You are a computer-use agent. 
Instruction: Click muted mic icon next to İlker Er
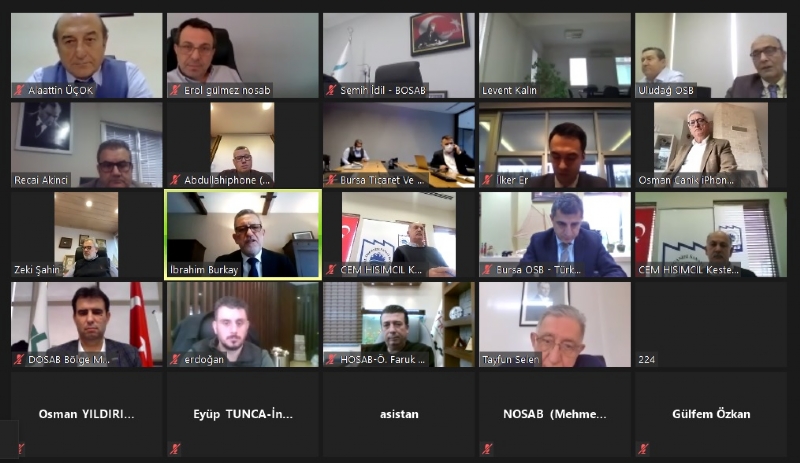point(487,180)
